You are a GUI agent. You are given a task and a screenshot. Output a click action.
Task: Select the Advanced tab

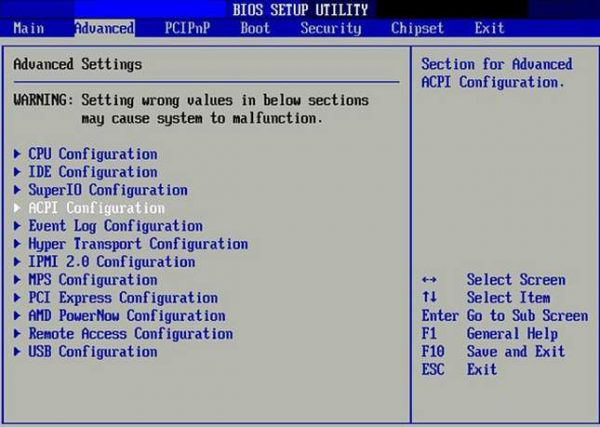tap(104, 28)
